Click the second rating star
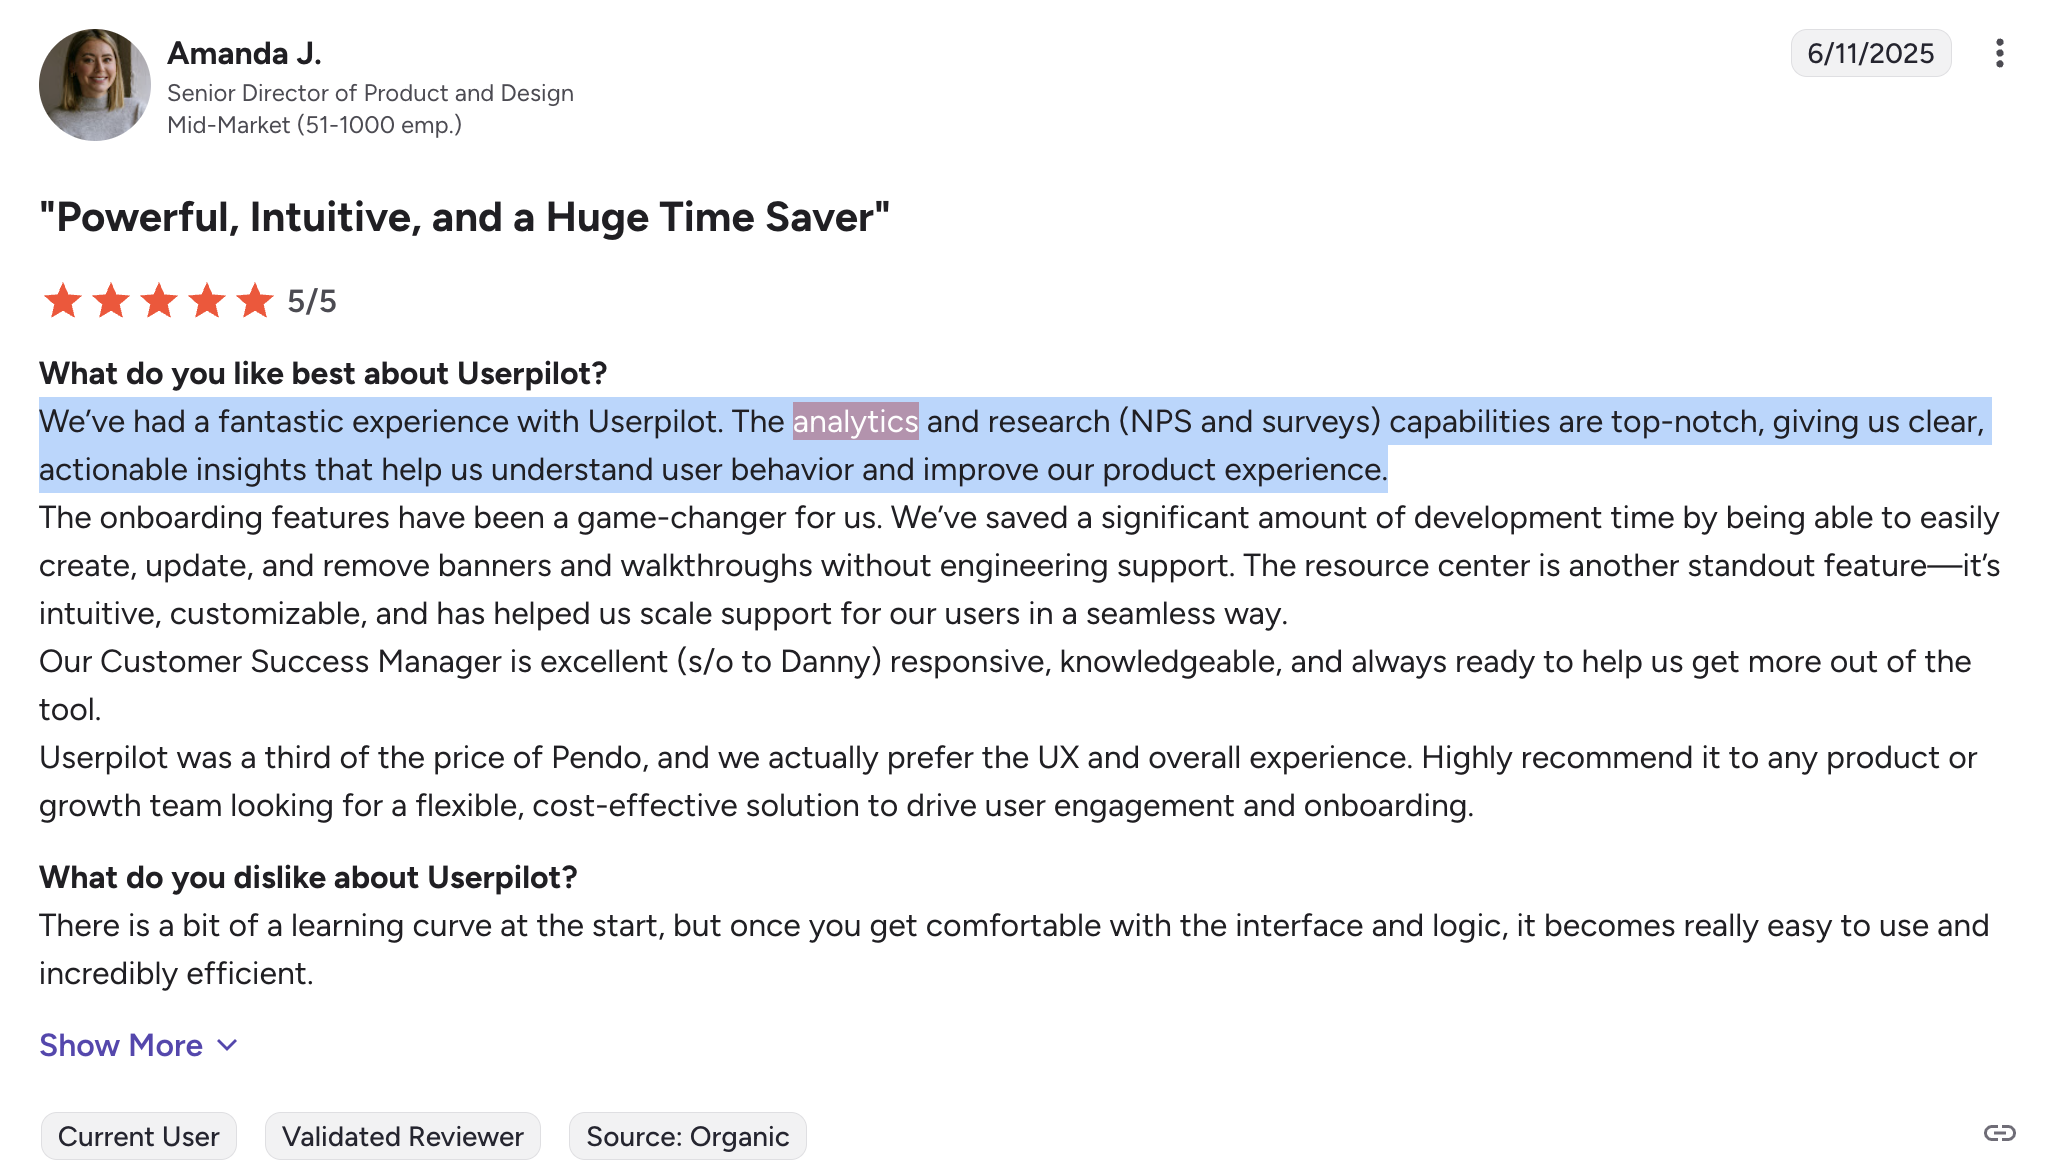 [x=111, y=300]
